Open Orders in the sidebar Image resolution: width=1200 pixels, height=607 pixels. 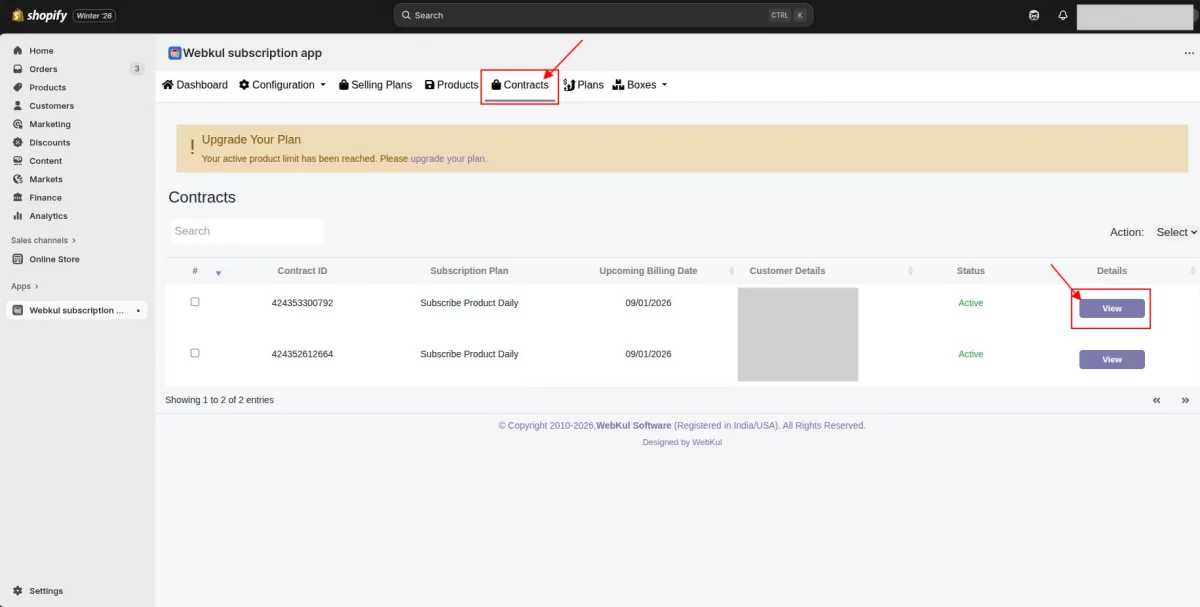pos(43,69)
